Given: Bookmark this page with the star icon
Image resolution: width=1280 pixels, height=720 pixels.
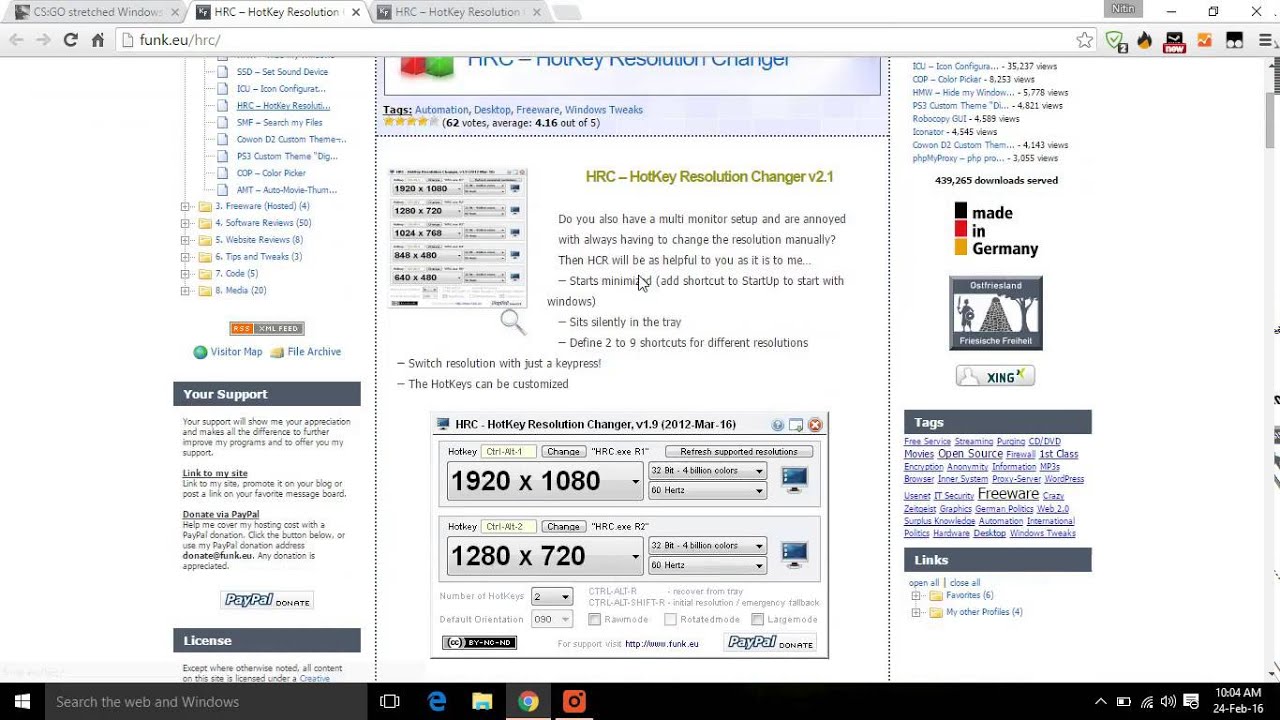Looking at the screenshot, I should click(1085, 40).
